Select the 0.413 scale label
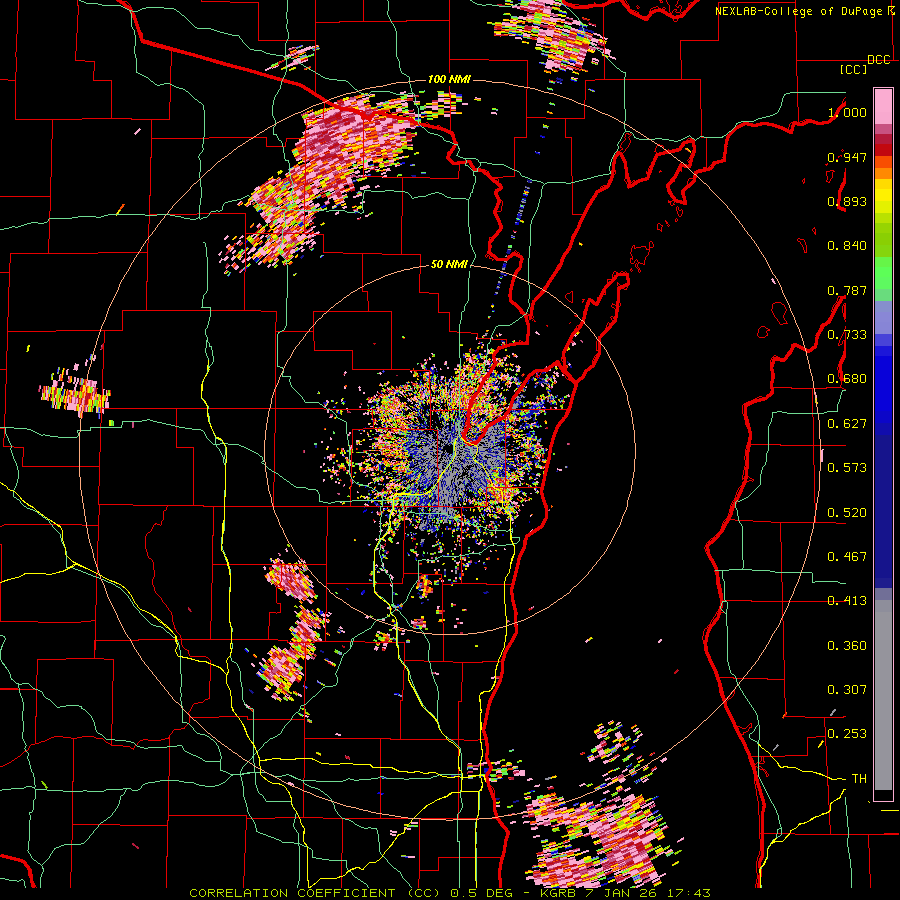Image resolution: width=900 pixels, height=900 pixels. click(x=847, y=601)
